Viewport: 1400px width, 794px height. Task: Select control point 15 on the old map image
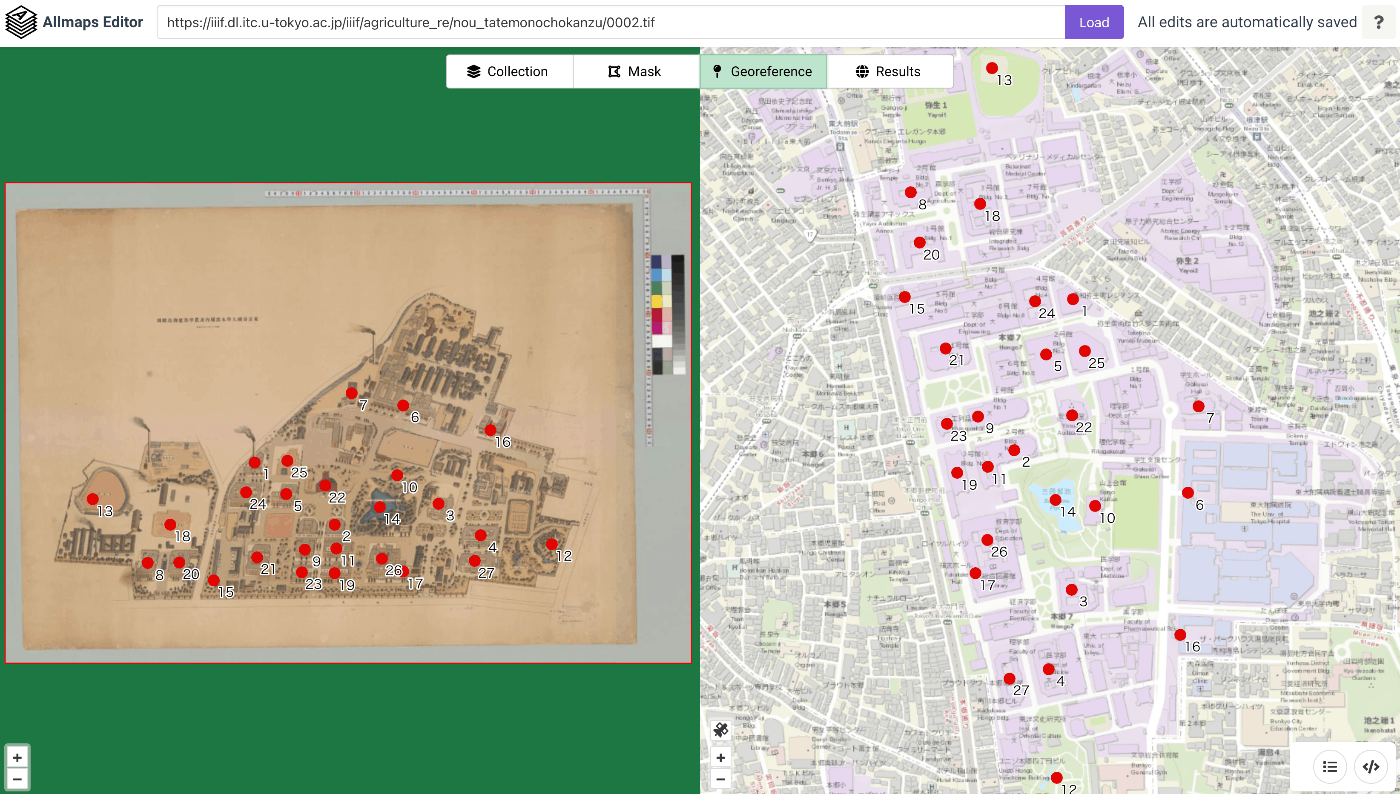(x=213, y=580)
